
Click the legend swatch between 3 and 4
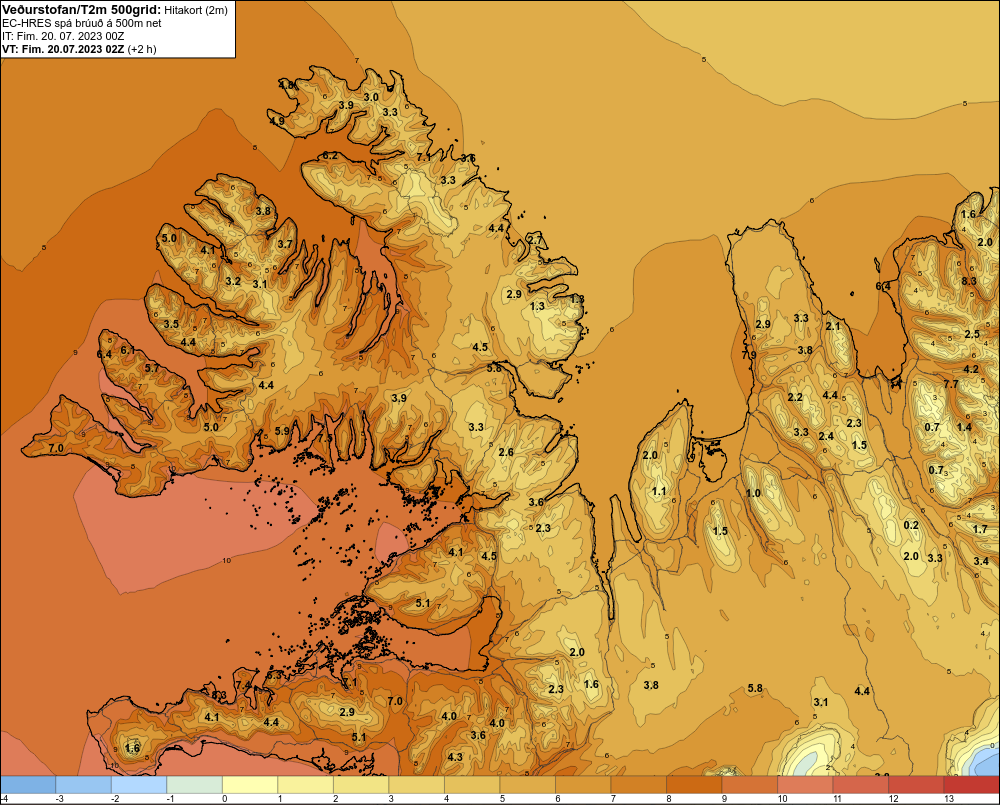416,785
